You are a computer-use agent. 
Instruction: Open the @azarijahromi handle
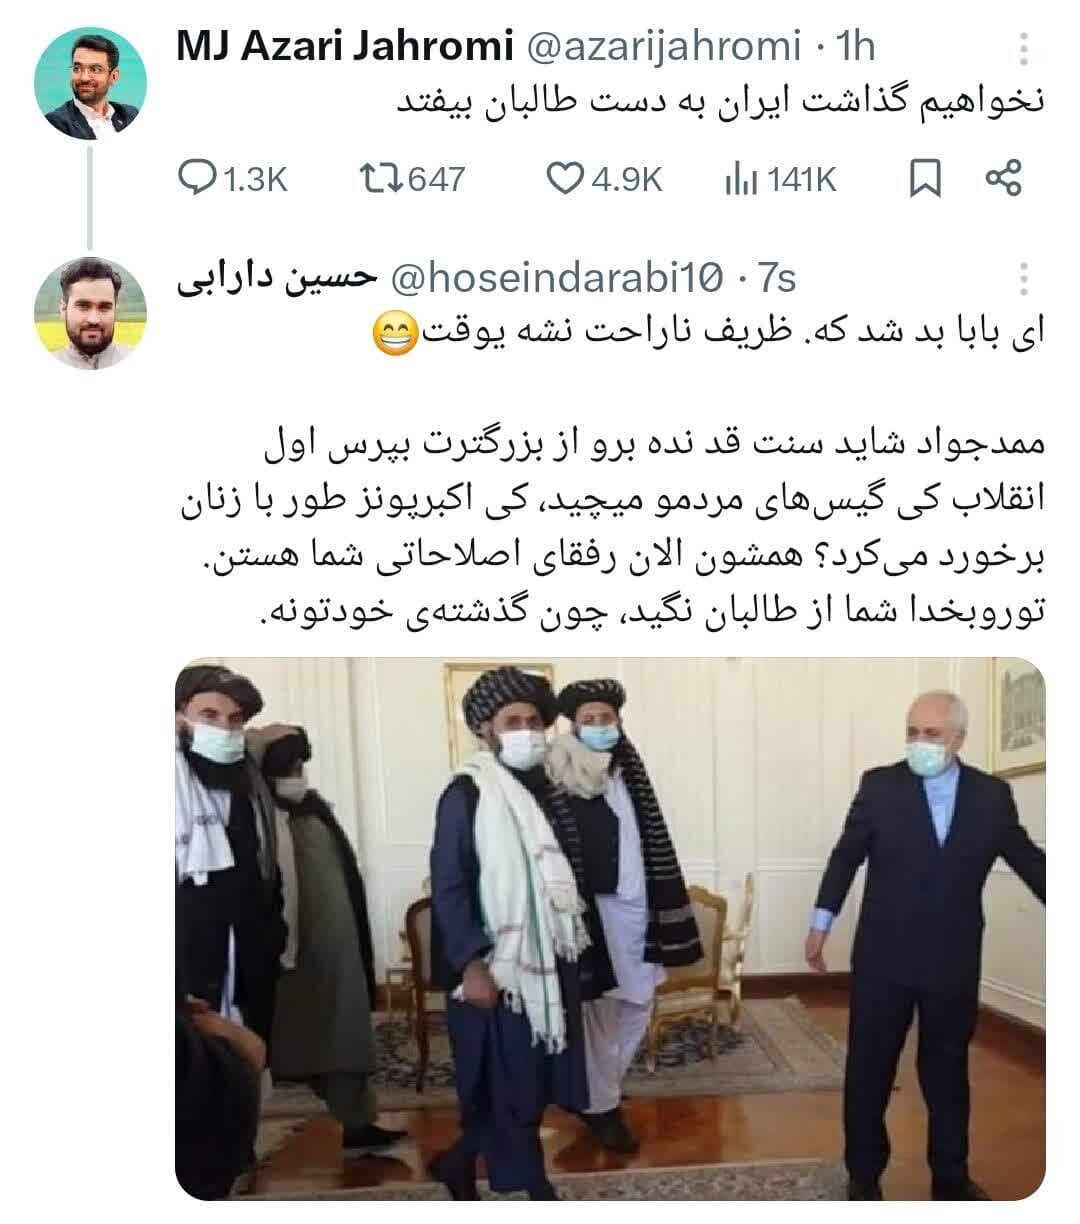663,47
